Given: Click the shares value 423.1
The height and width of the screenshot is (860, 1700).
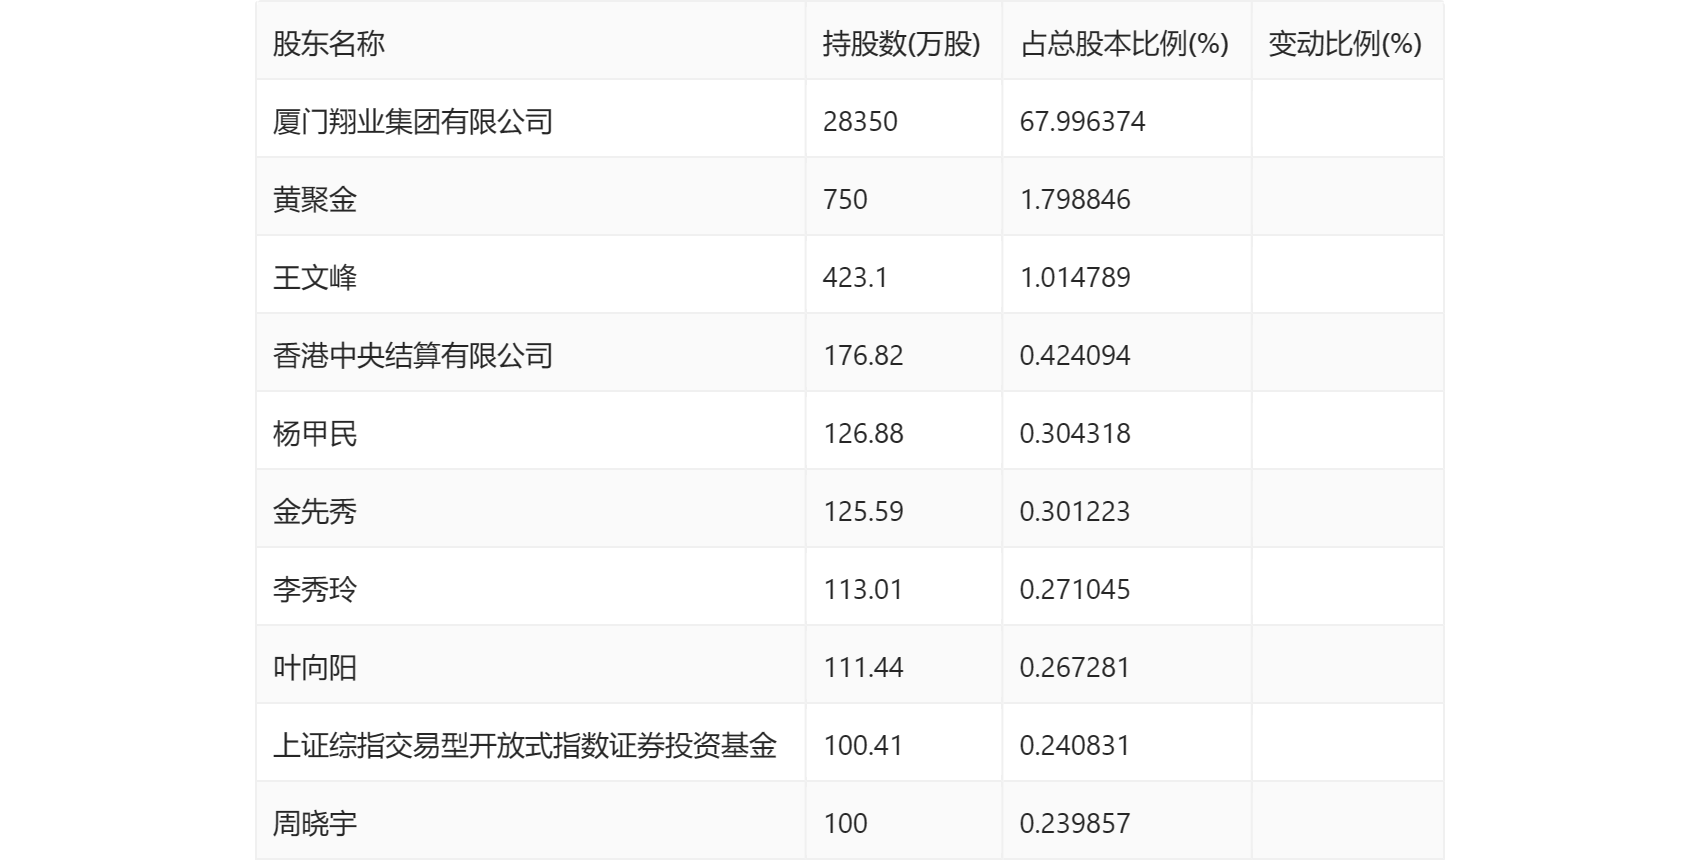Looking at the screenshot, I should [x=855, y=278].
